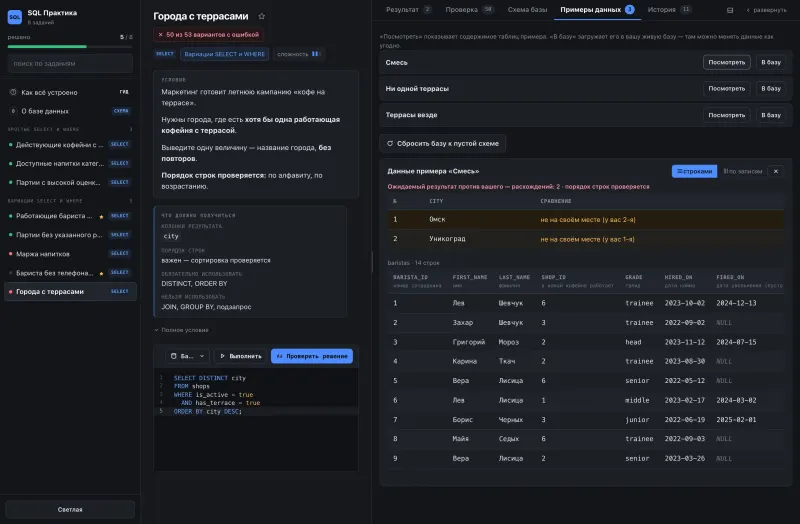This screenshot has height=524, width=800.
Task: Open О базе данных item
Action: tap(70, 111)
